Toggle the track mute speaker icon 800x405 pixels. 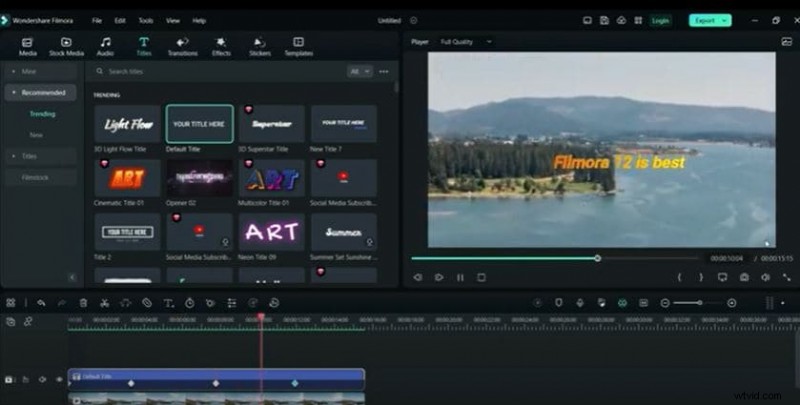(42, 379)
